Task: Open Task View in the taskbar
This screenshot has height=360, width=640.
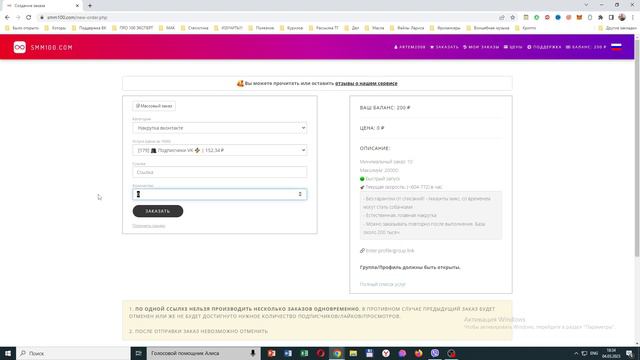Action: [138, 353]
